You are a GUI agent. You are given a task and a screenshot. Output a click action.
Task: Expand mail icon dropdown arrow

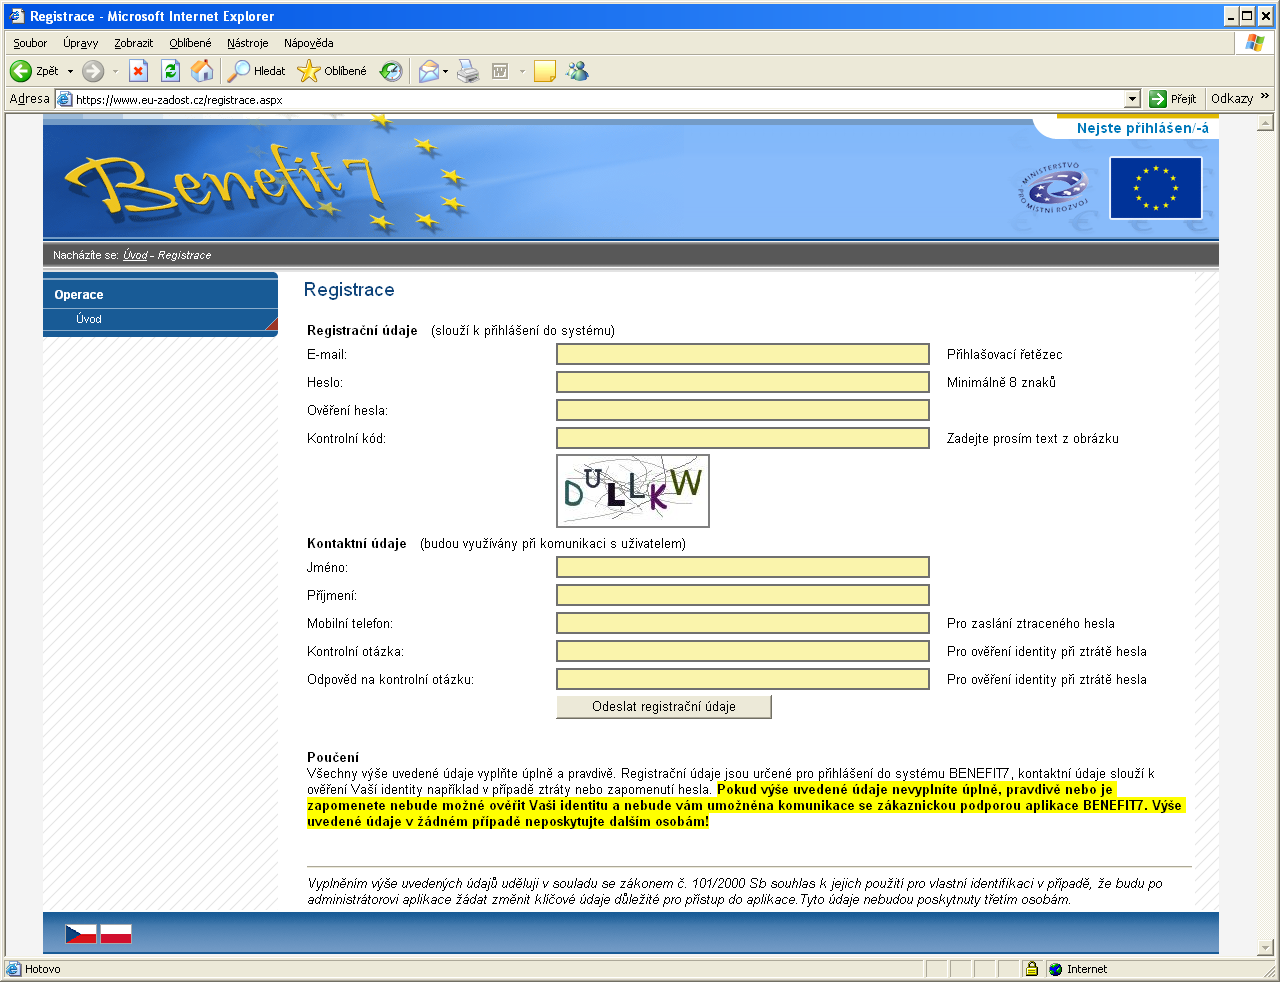coord(446,71)
